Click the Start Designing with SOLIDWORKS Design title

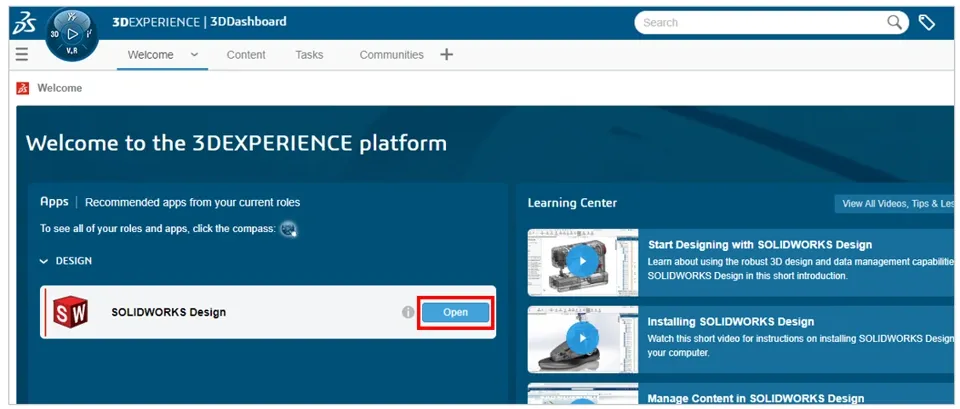(x=760, y=245)
